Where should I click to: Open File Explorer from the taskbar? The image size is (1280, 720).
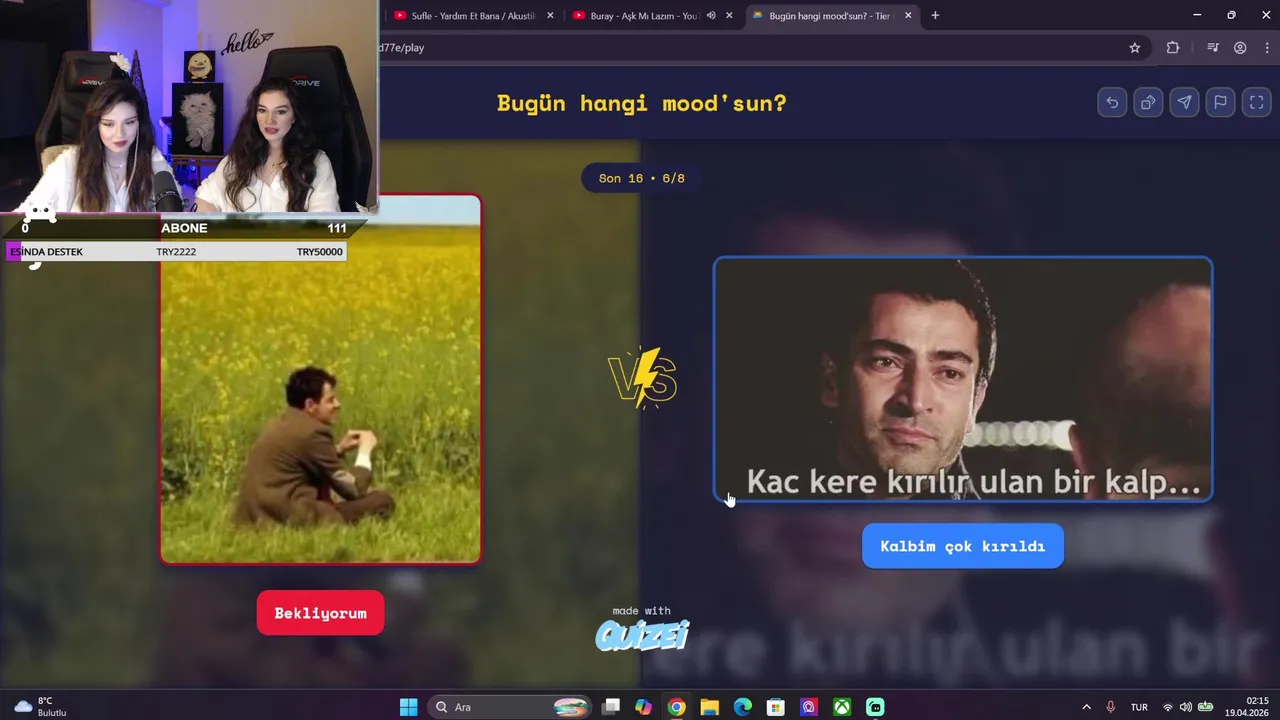pos(709,707)
